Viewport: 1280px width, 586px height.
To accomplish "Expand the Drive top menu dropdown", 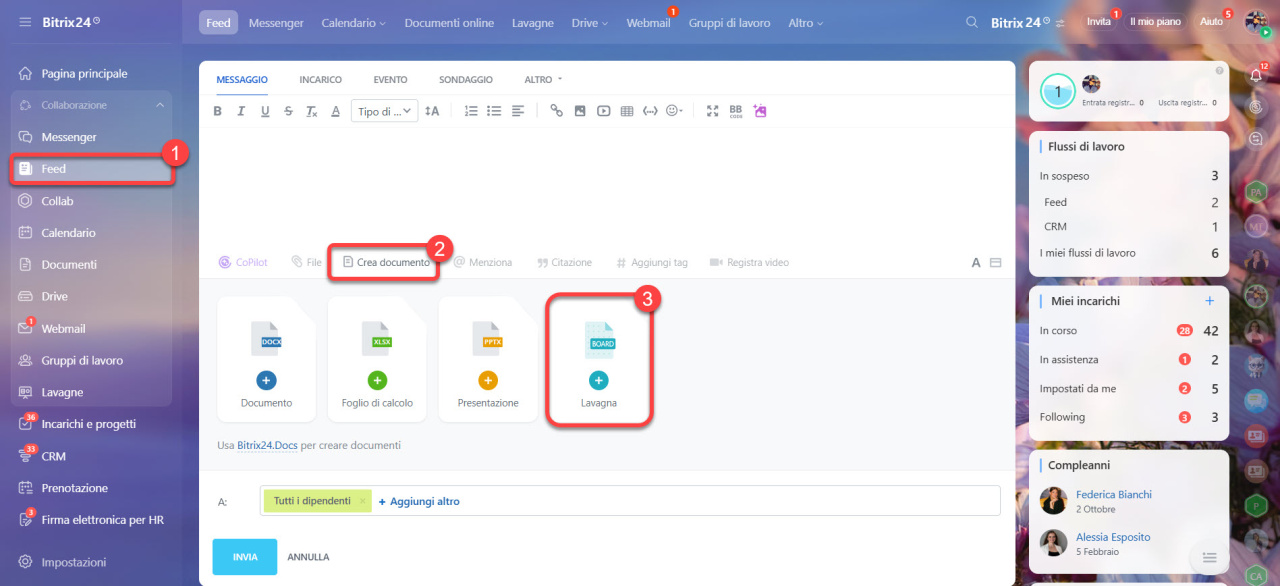I will point(590,23).
